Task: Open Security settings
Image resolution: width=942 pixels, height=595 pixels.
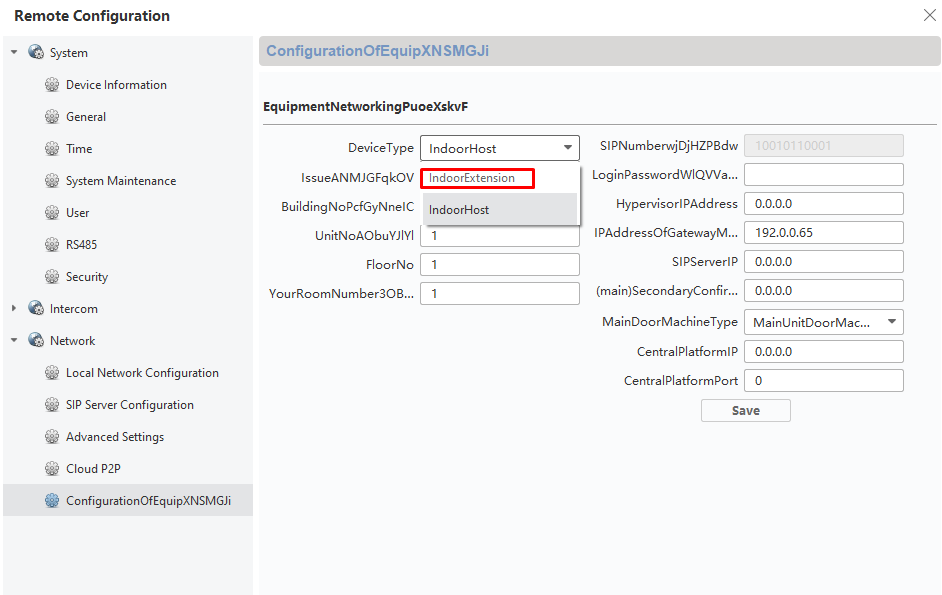Action: tap(87, 276)
